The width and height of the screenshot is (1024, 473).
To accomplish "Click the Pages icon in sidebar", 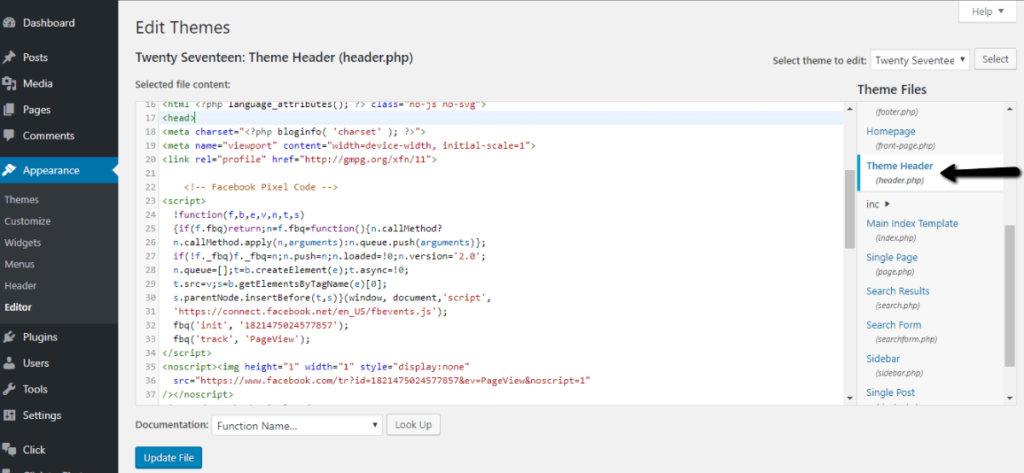I will 10,110.
